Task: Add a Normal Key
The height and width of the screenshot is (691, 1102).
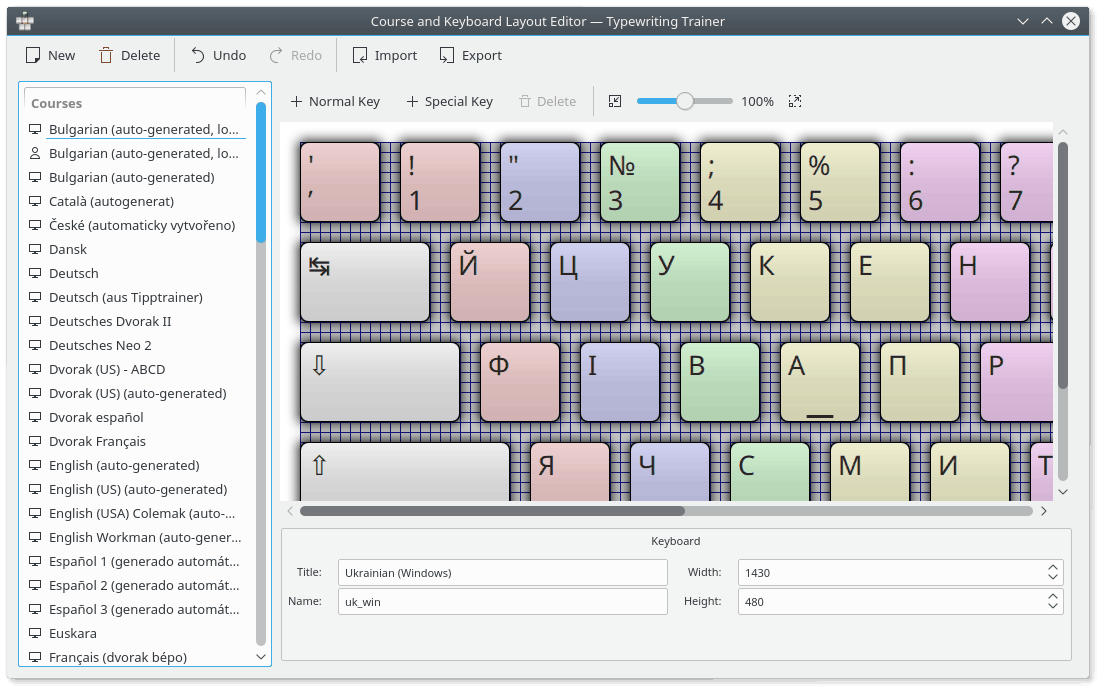Action: [x=335, y=101]
